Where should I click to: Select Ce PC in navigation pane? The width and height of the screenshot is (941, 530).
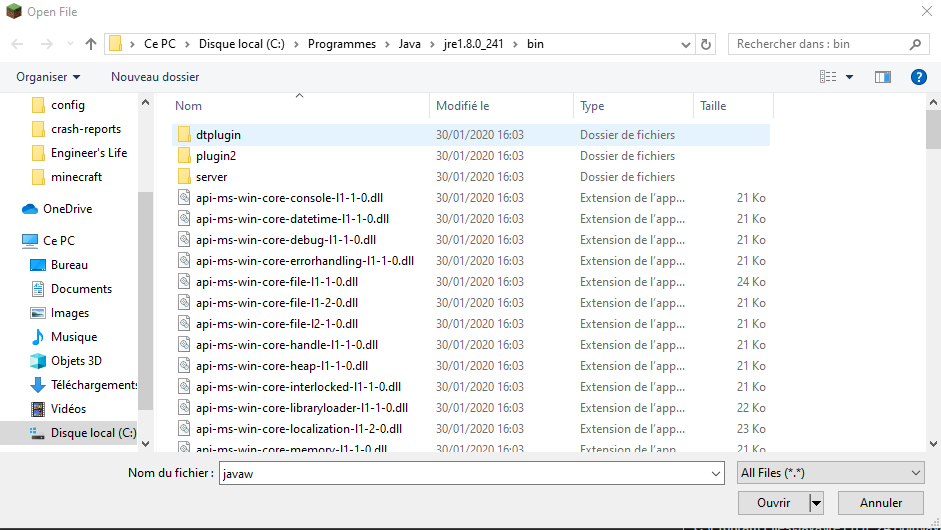pyautogui.click(x=59, y=241)
